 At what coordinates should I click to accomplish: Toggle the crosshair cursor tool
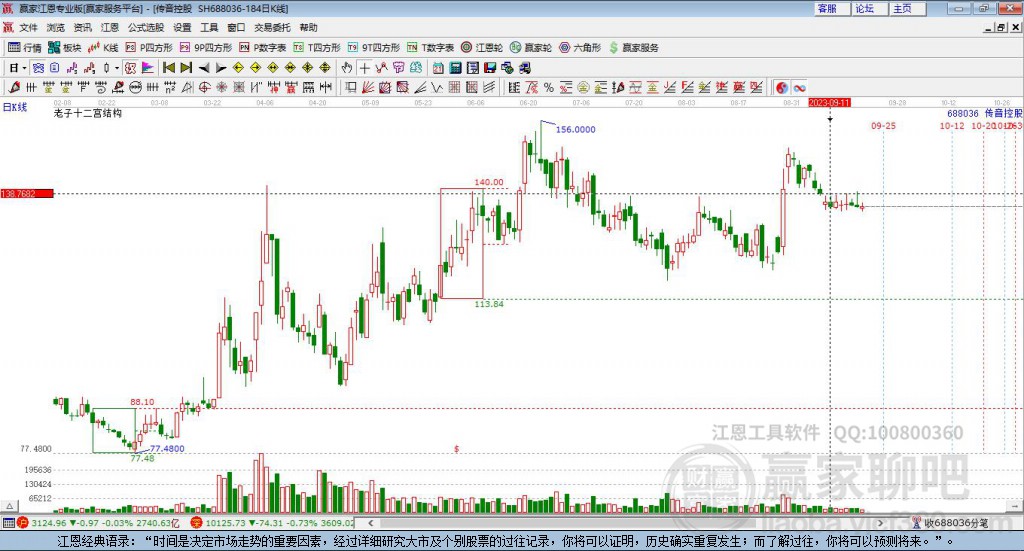tap(364, 68)
